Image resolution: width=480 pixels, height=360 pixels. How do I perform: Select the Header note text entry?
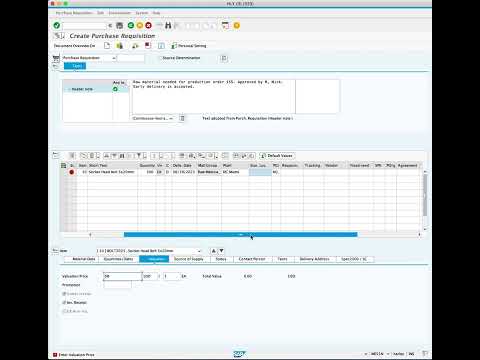pos(82,89)
